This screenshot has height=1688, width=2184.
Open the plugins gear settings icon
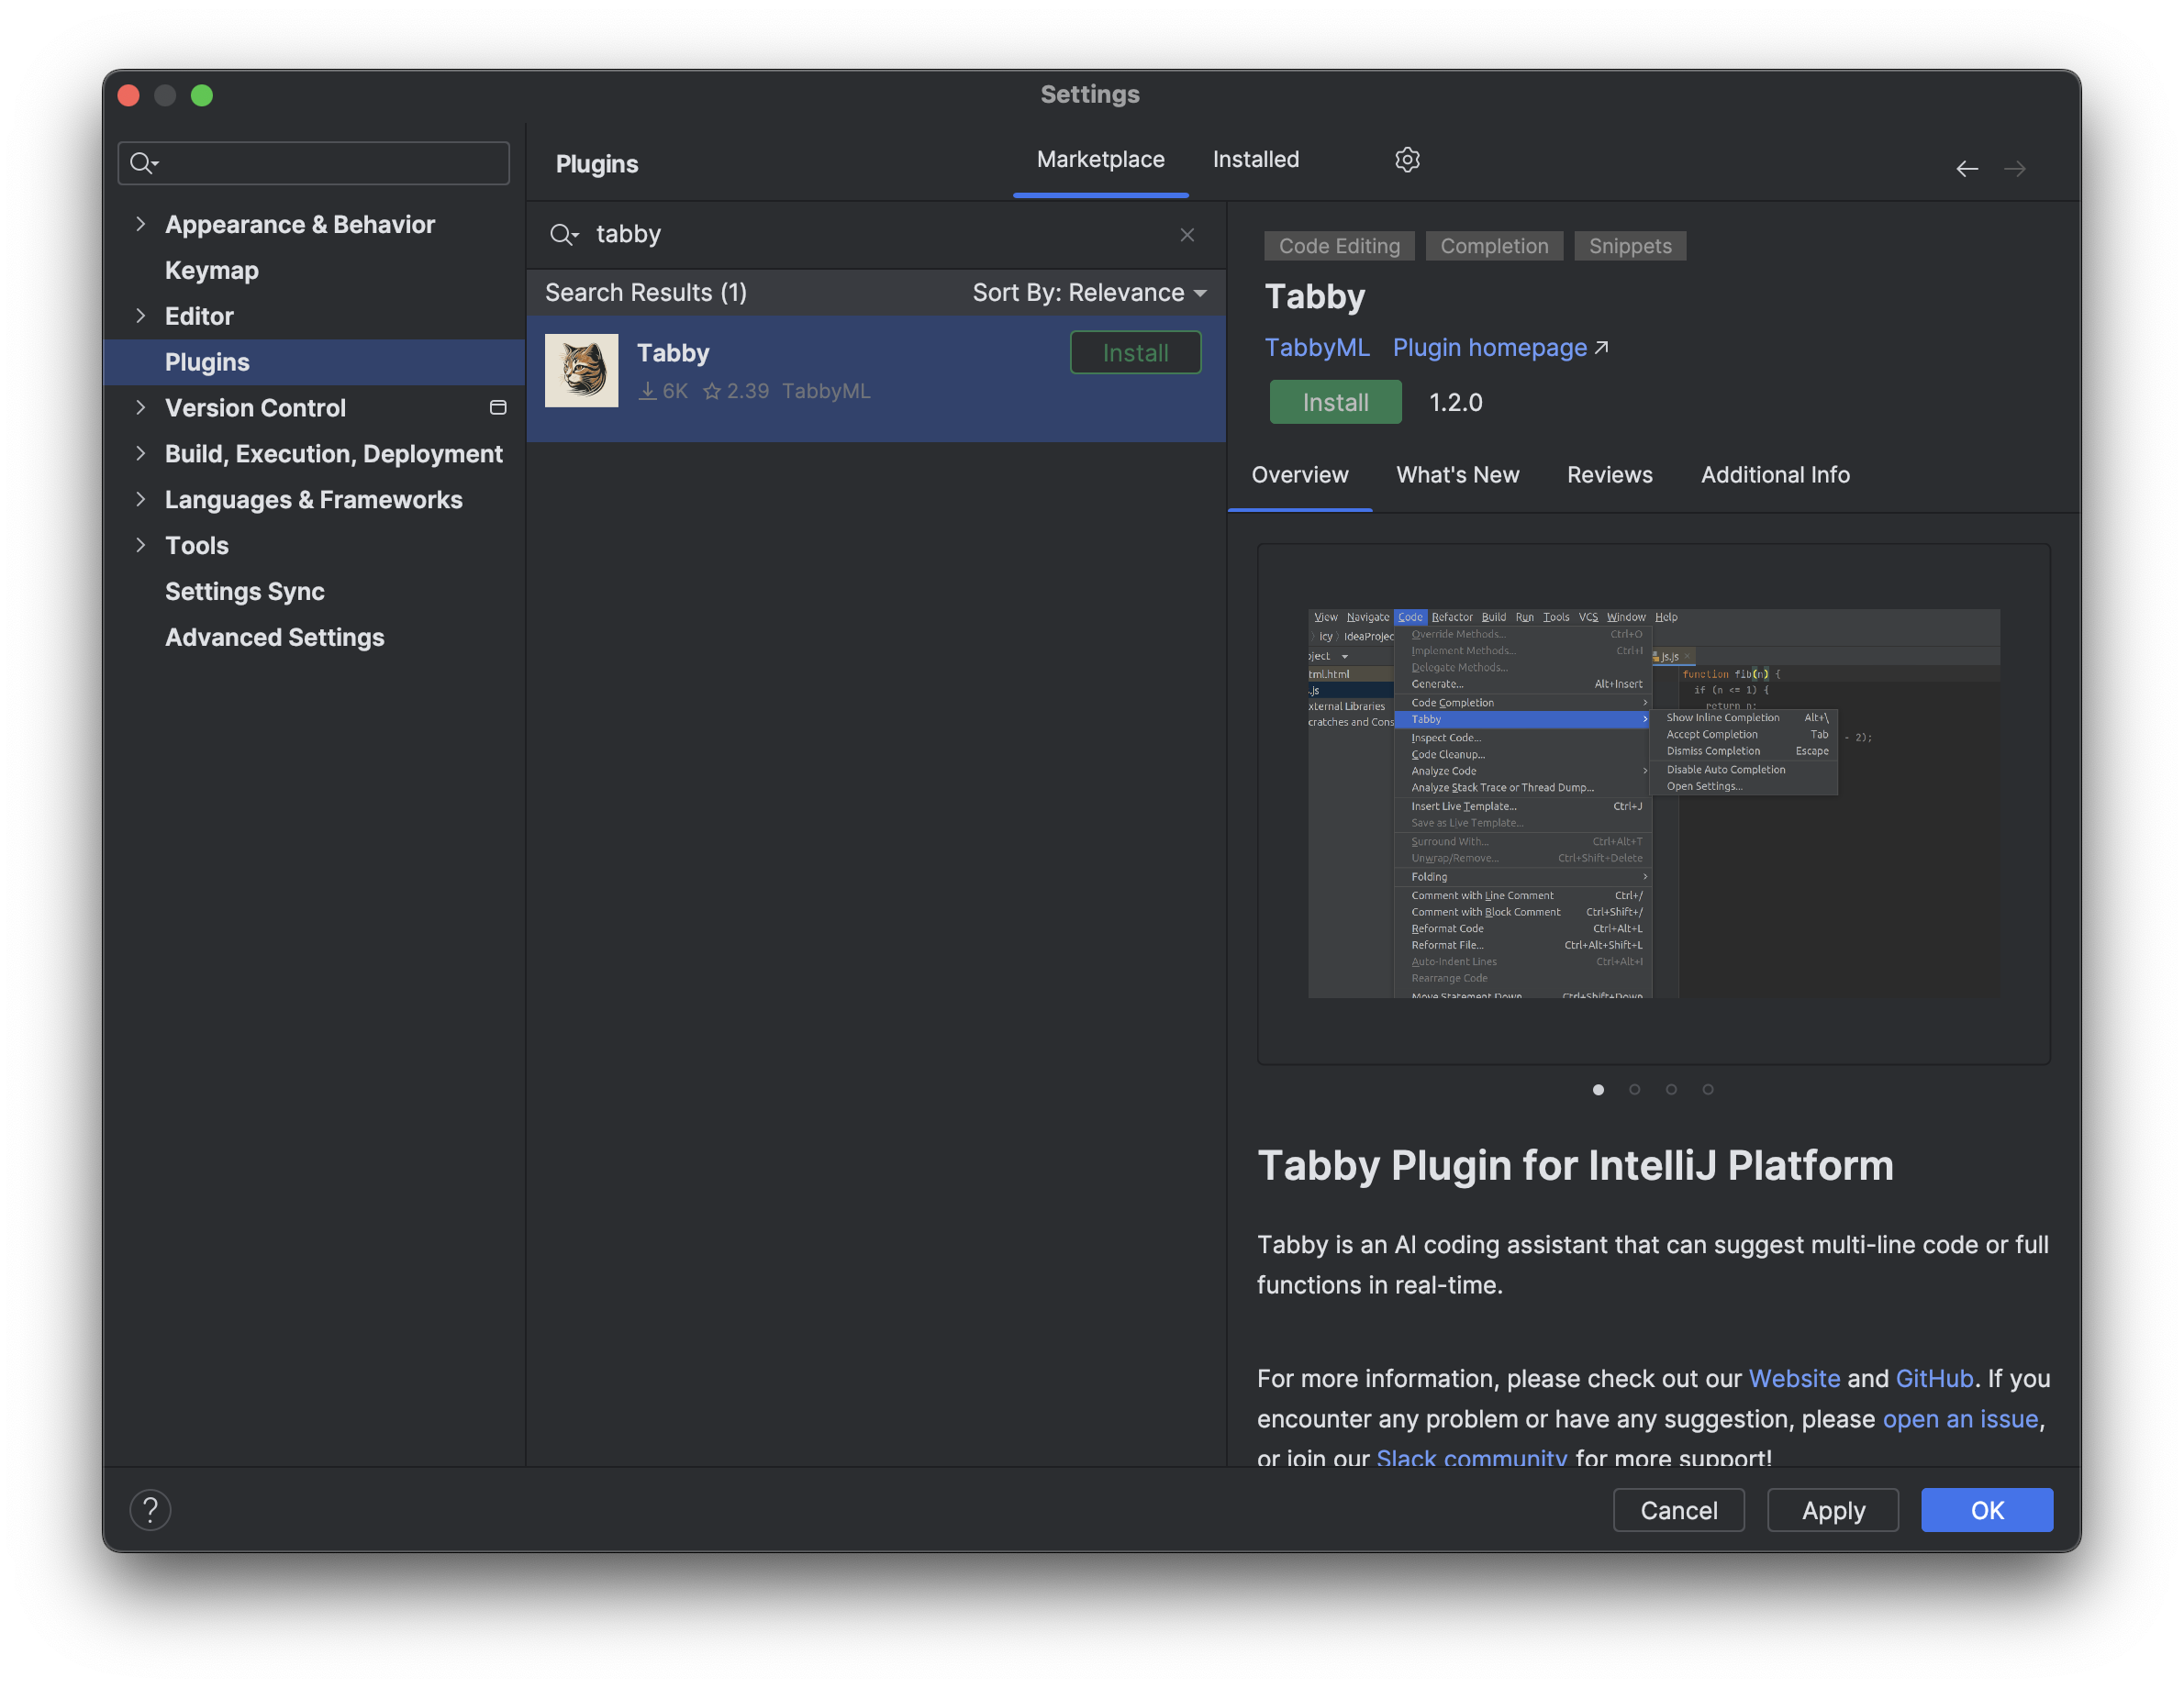pos(1407,160)
